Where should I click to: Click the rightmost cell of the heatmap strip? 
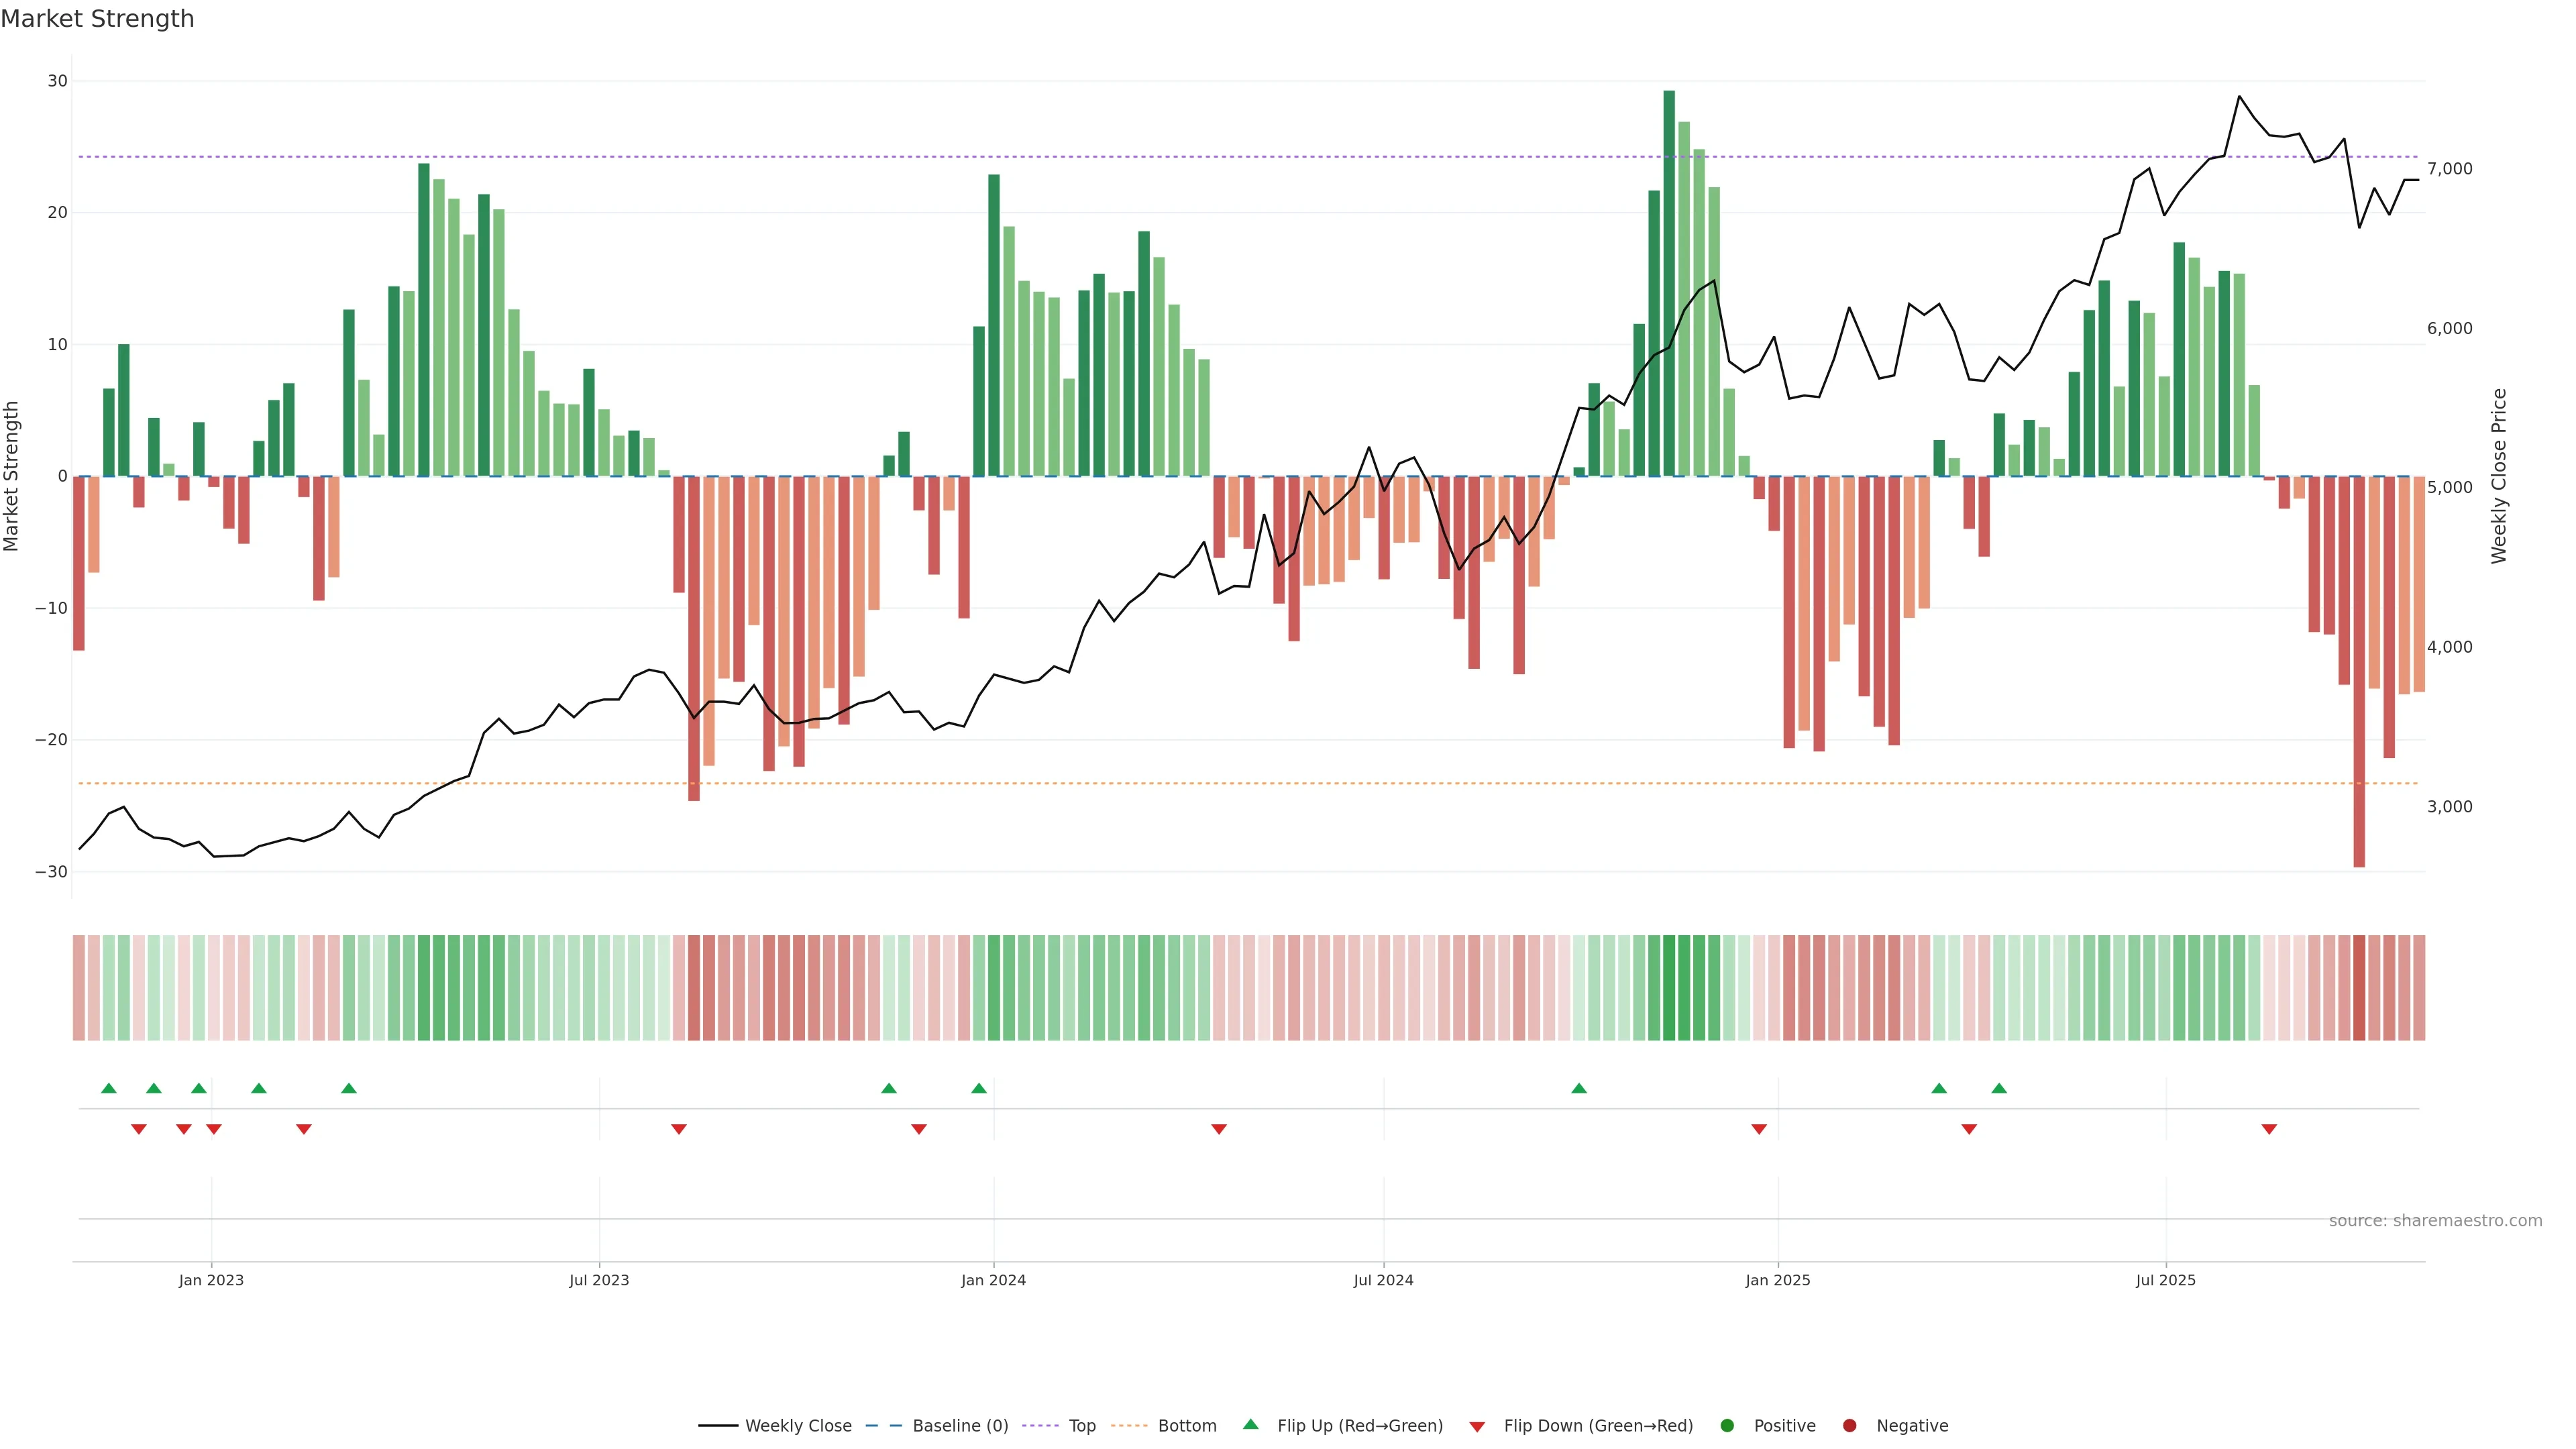2419,987
